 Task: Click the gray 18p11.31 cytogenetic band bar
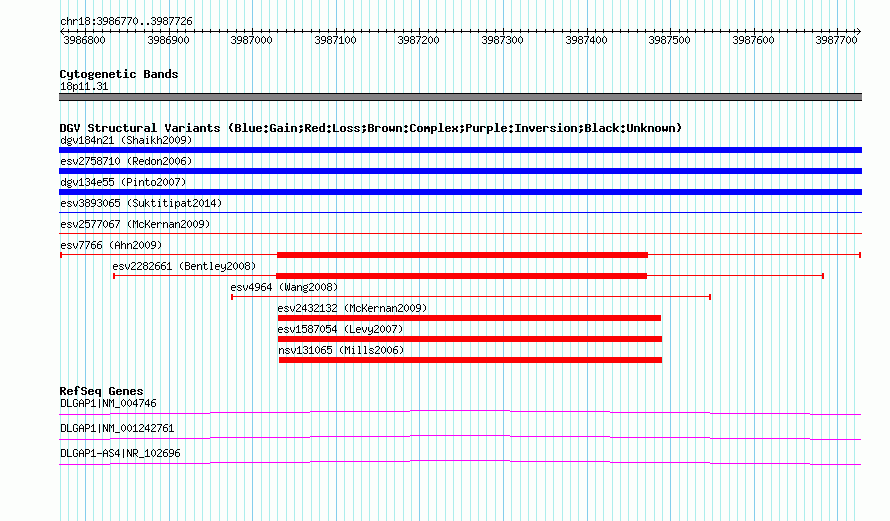pos(460,97)
